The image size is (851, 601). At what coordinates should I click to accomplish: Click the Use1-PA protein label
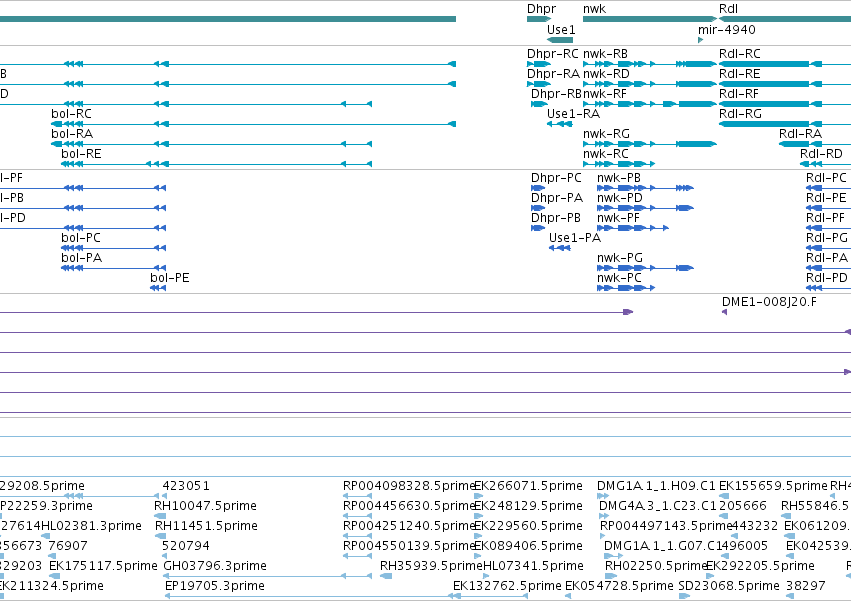point(575,238)
